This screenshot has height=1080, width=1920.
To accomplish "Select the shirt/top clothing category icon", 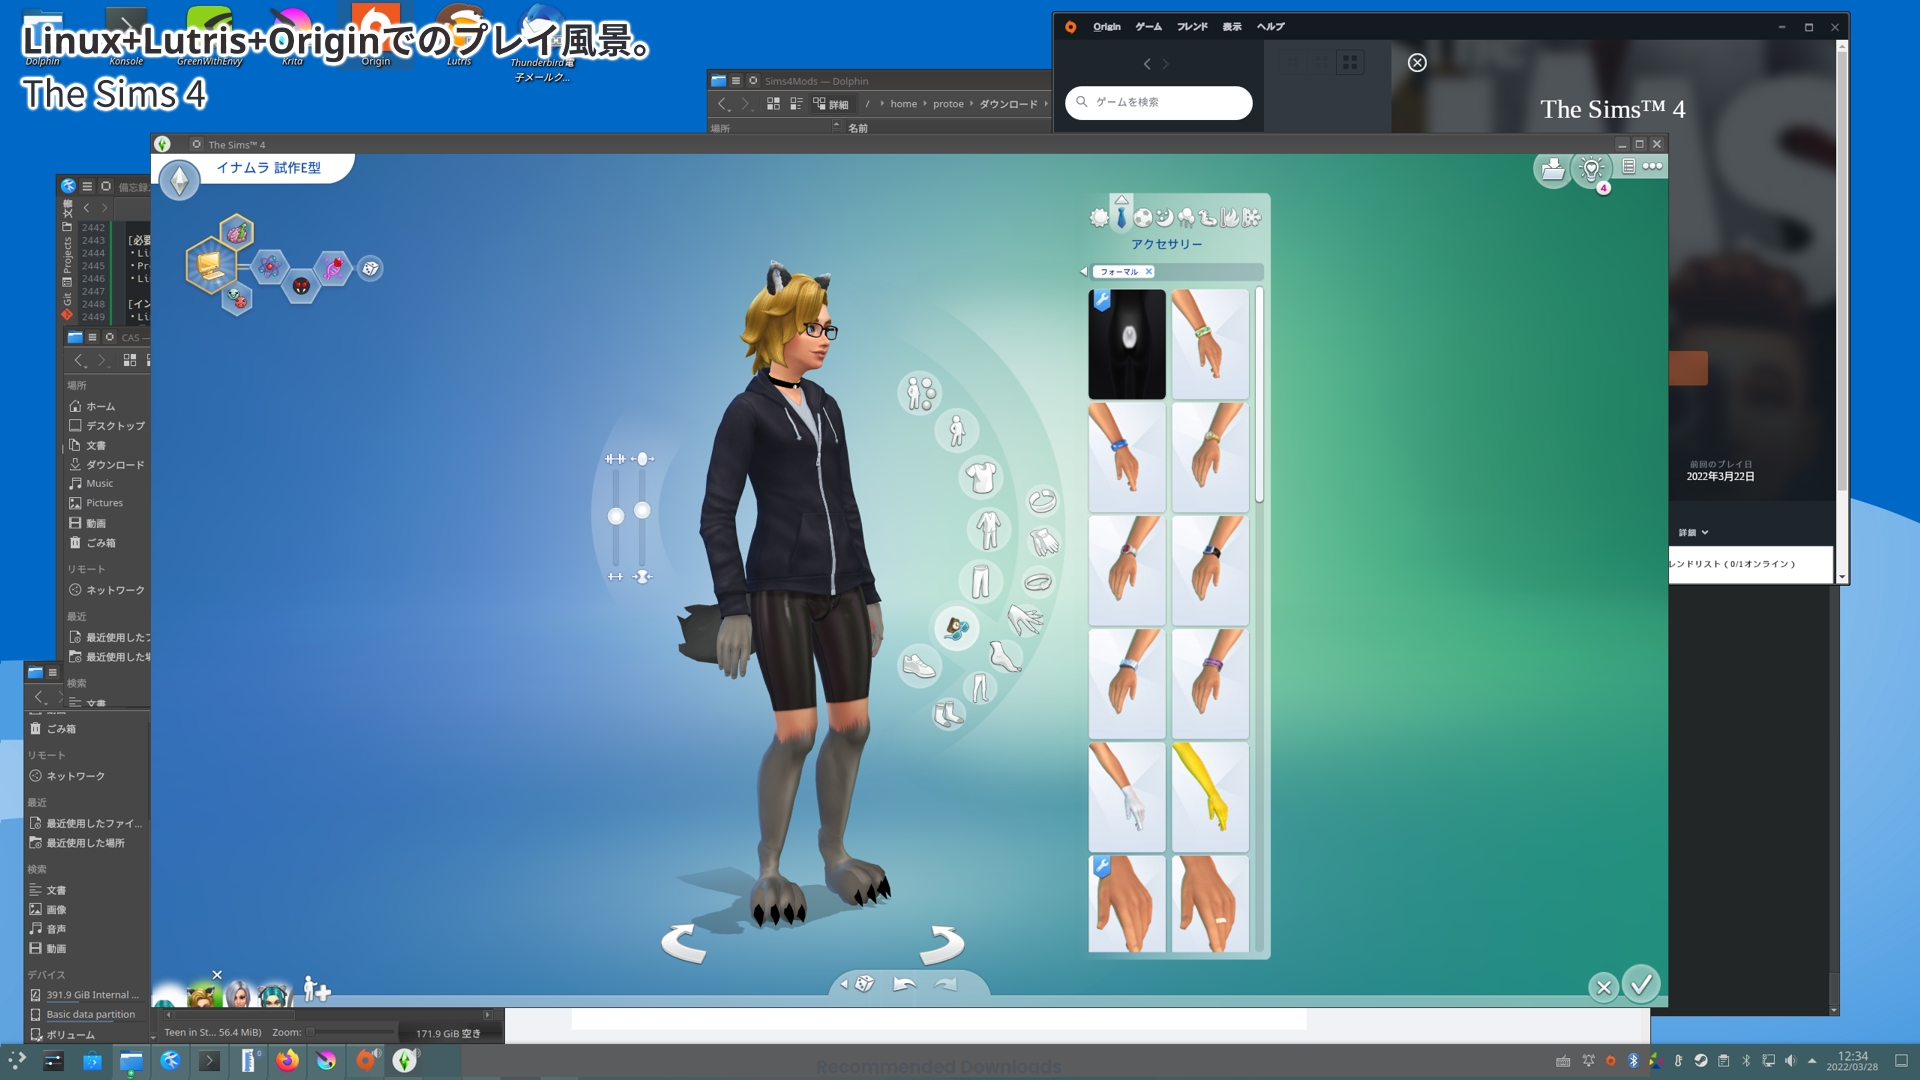I will (x=981, y=473).
